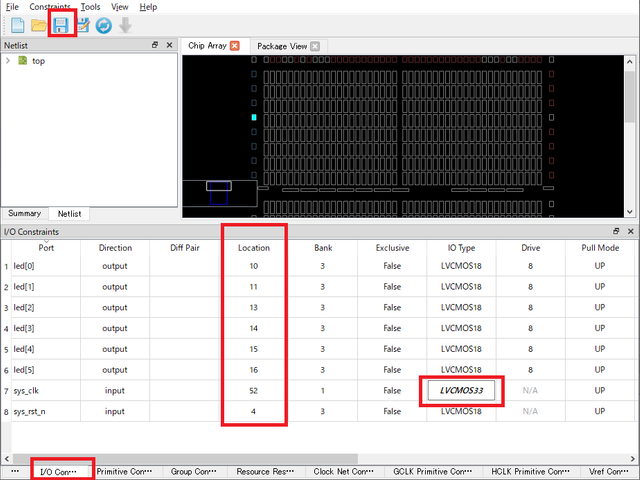Image resolution: width=640 pixels, height=480 pixels.
Task: Click the Location column header
Action: 254,247
